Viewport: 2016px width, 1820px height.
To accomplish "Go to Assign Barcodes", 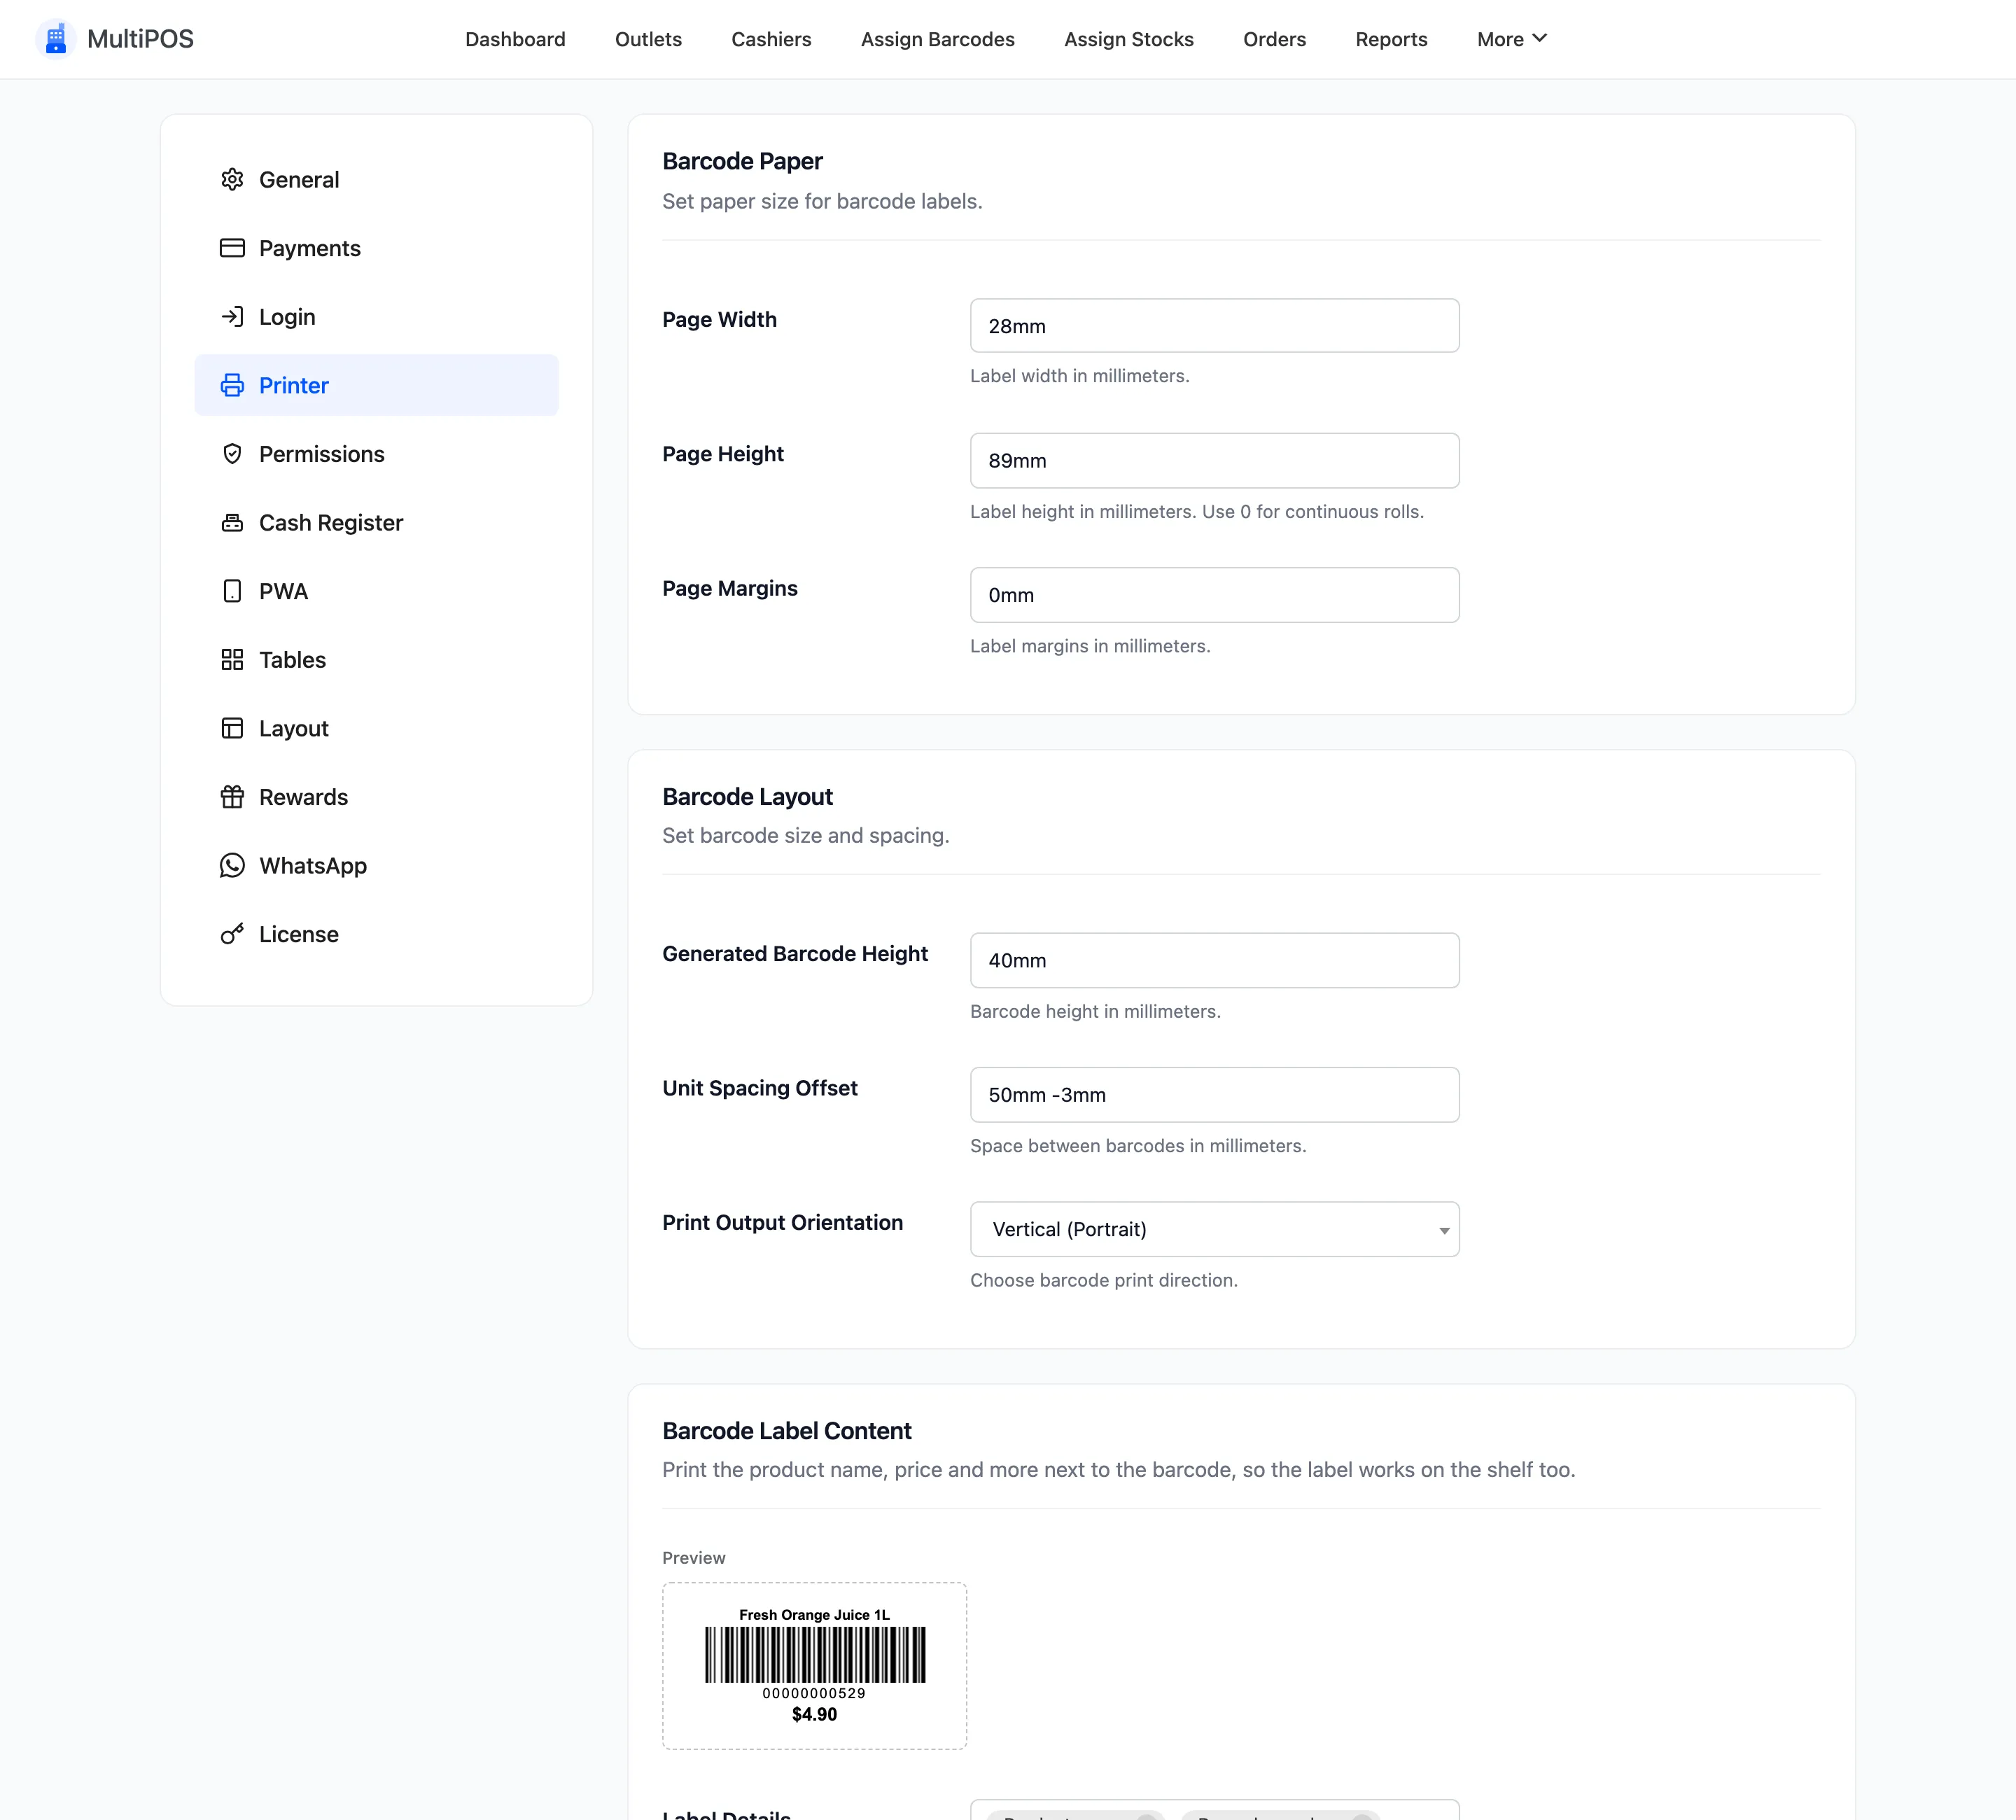I will click(937, 39).
